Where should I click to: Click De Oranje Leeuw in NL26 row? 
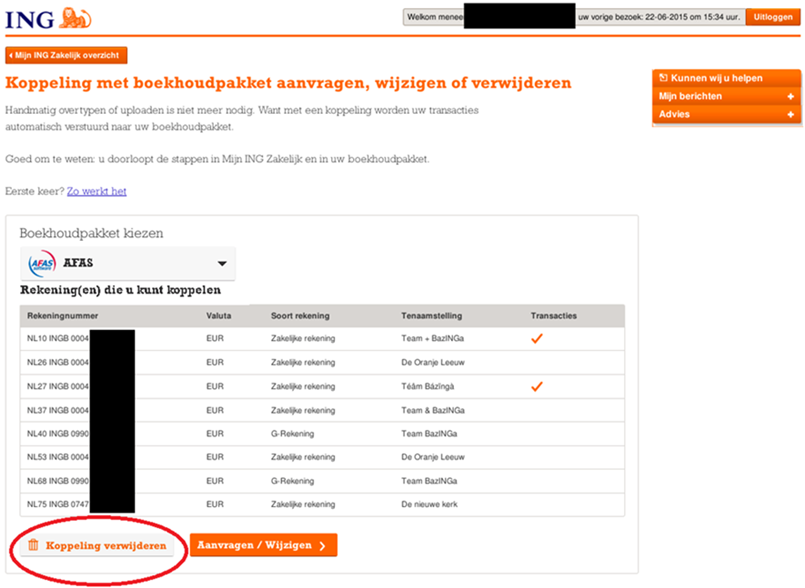[433, 363]
